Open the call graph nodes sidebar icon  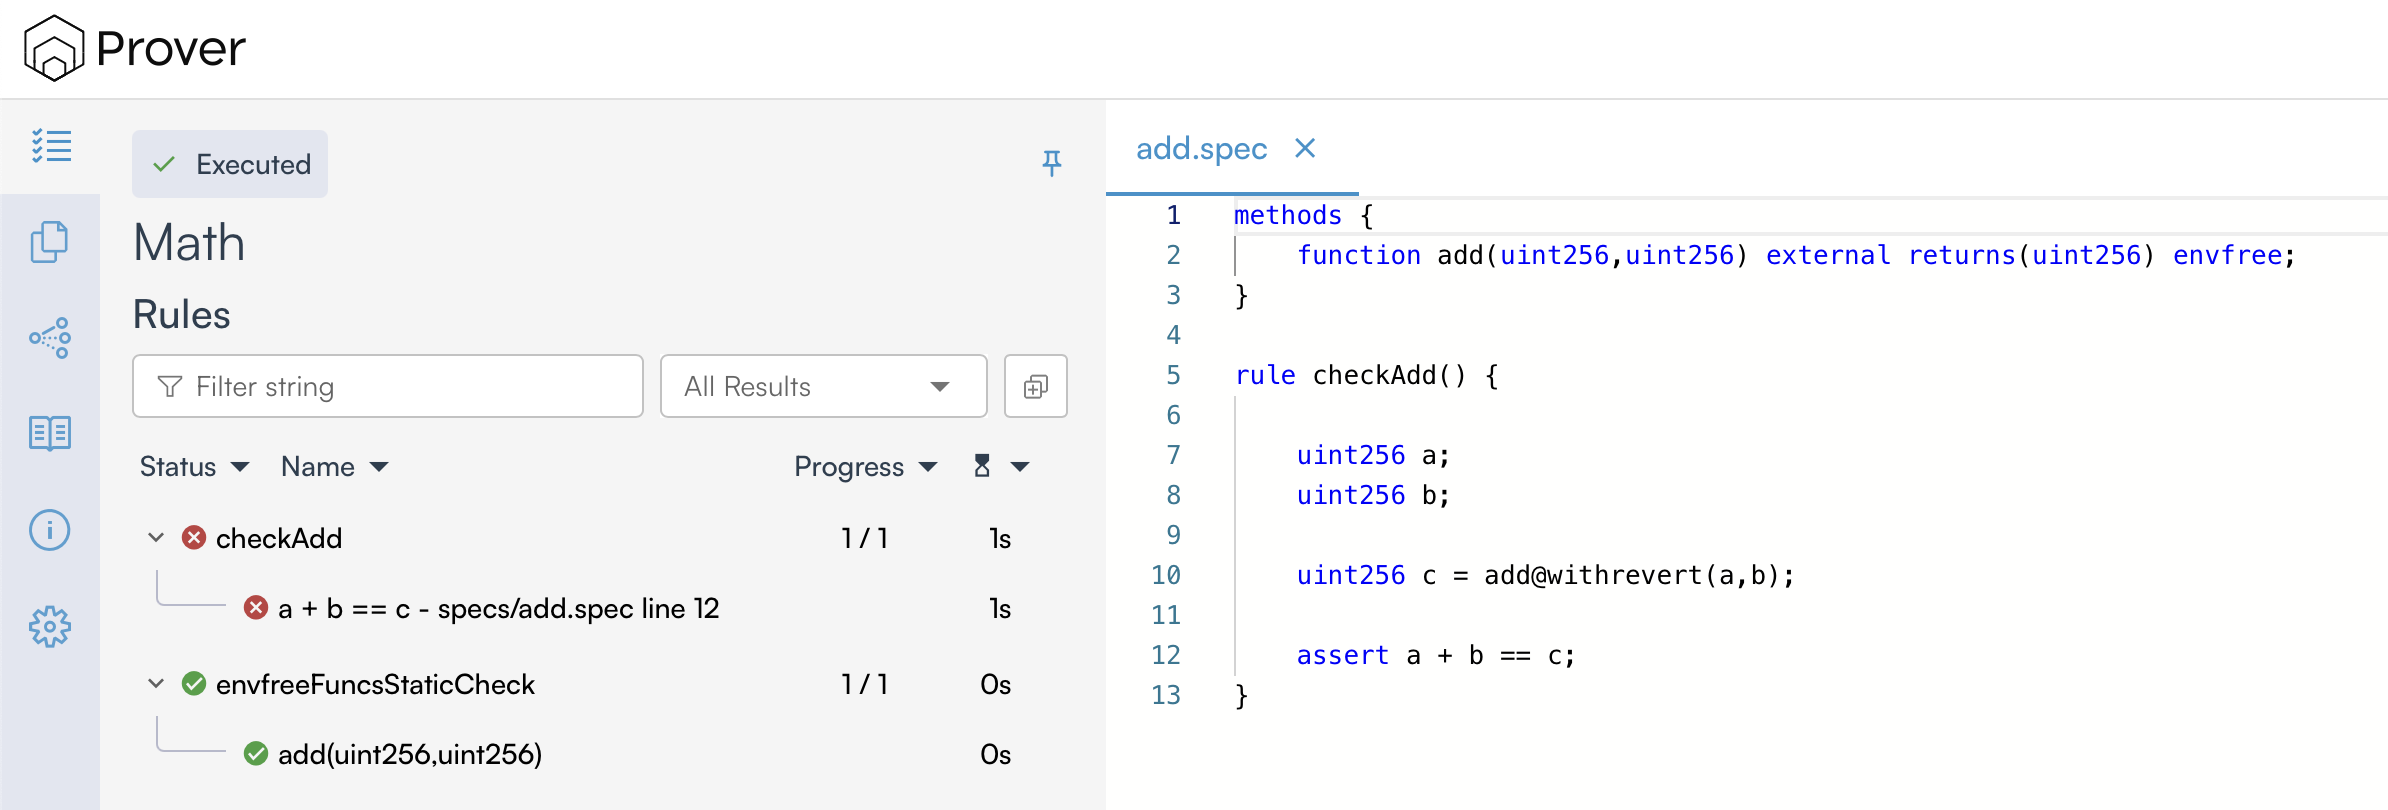50,338
